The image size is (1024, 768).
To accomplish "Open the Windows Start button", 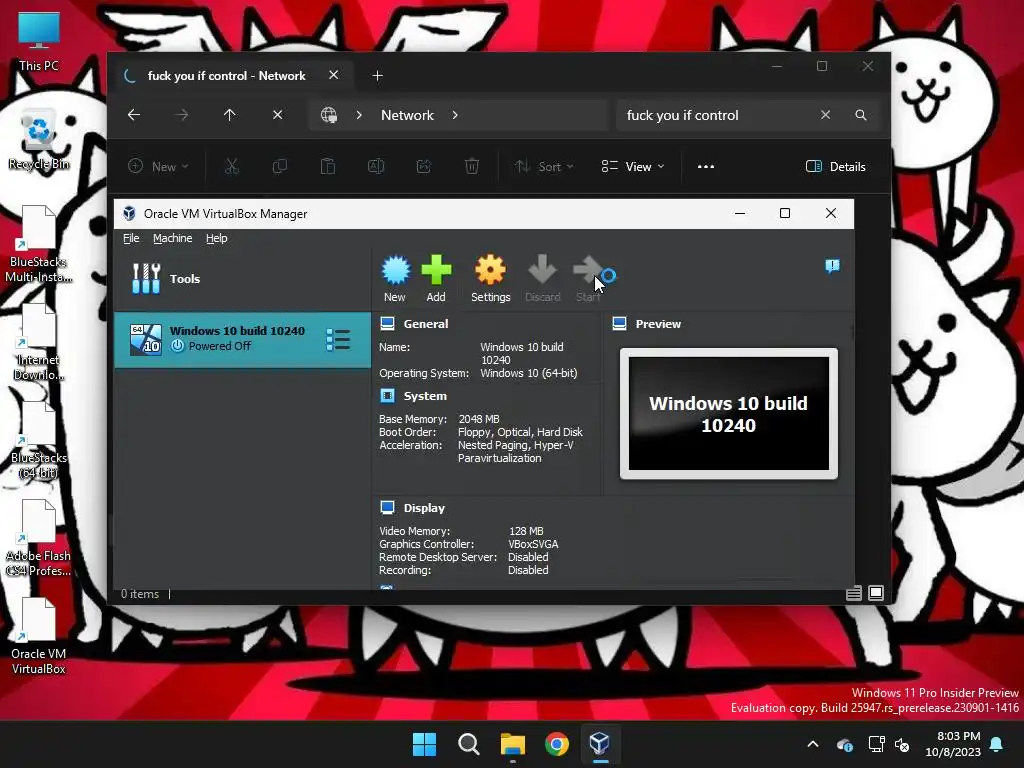I will click(424, 744).
